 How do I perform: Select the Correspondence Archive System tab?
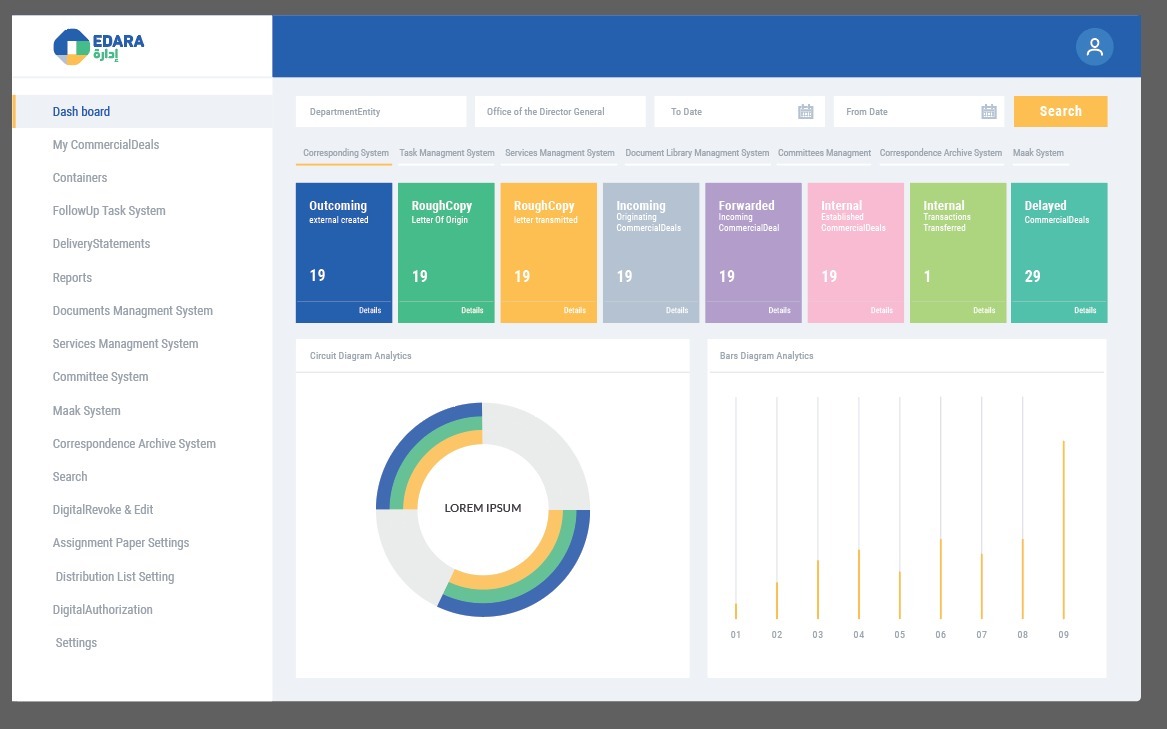(940, 153)
